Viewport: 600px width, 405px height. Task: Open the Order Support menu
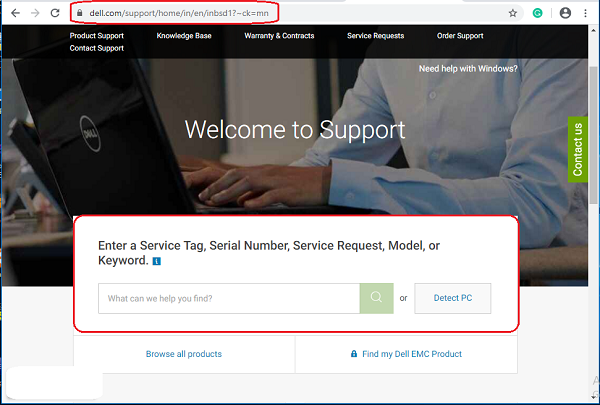(460, 36)
